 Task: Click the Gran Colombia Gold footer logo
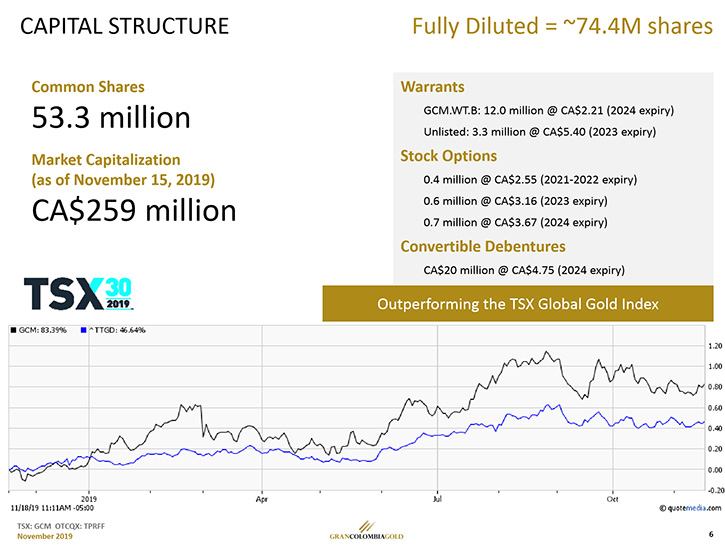(367, 530)
